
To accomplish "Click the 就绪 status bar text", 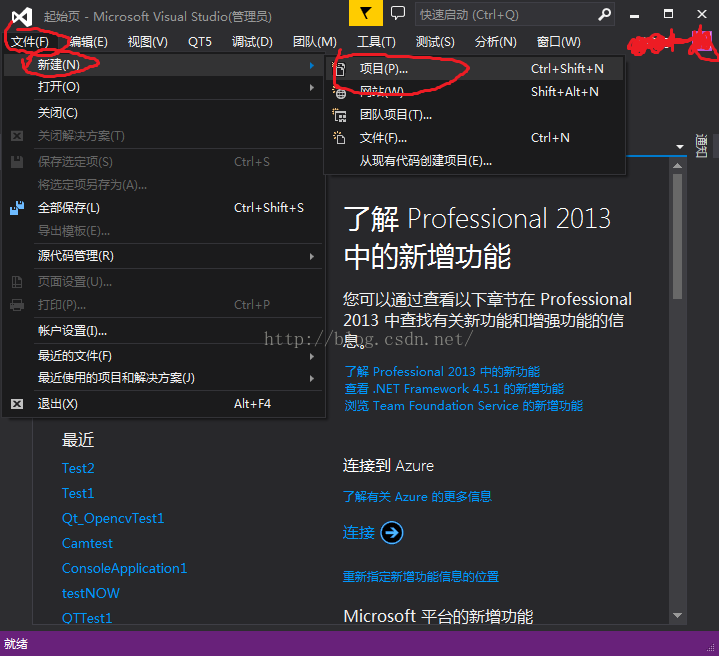I will pyautogui.click(x=16, y=644).
